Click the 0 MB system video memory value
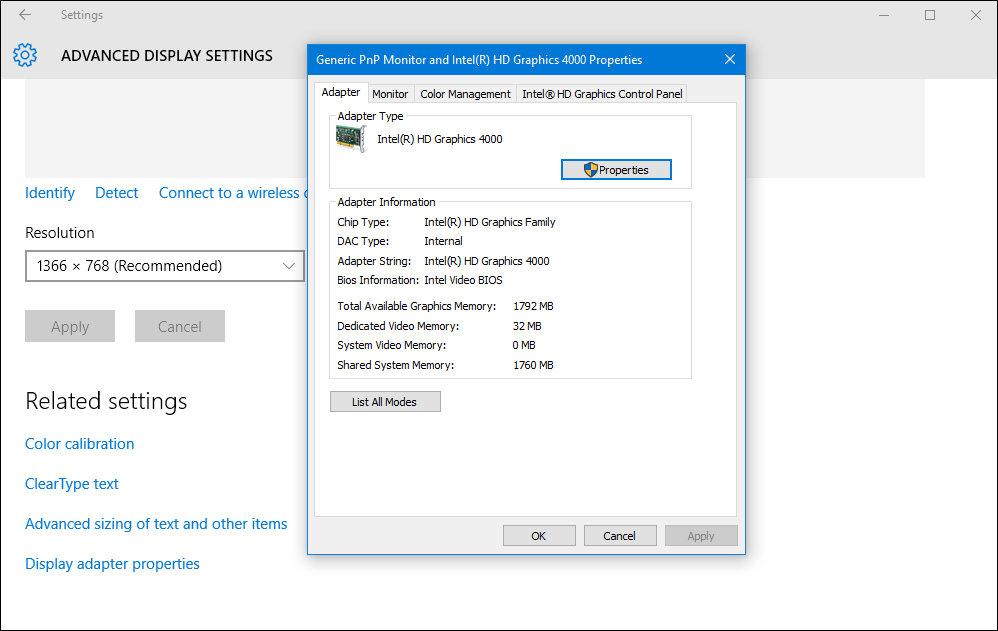Image resolution: width=998 pixels, height=631 pixels. pos(524,345)
